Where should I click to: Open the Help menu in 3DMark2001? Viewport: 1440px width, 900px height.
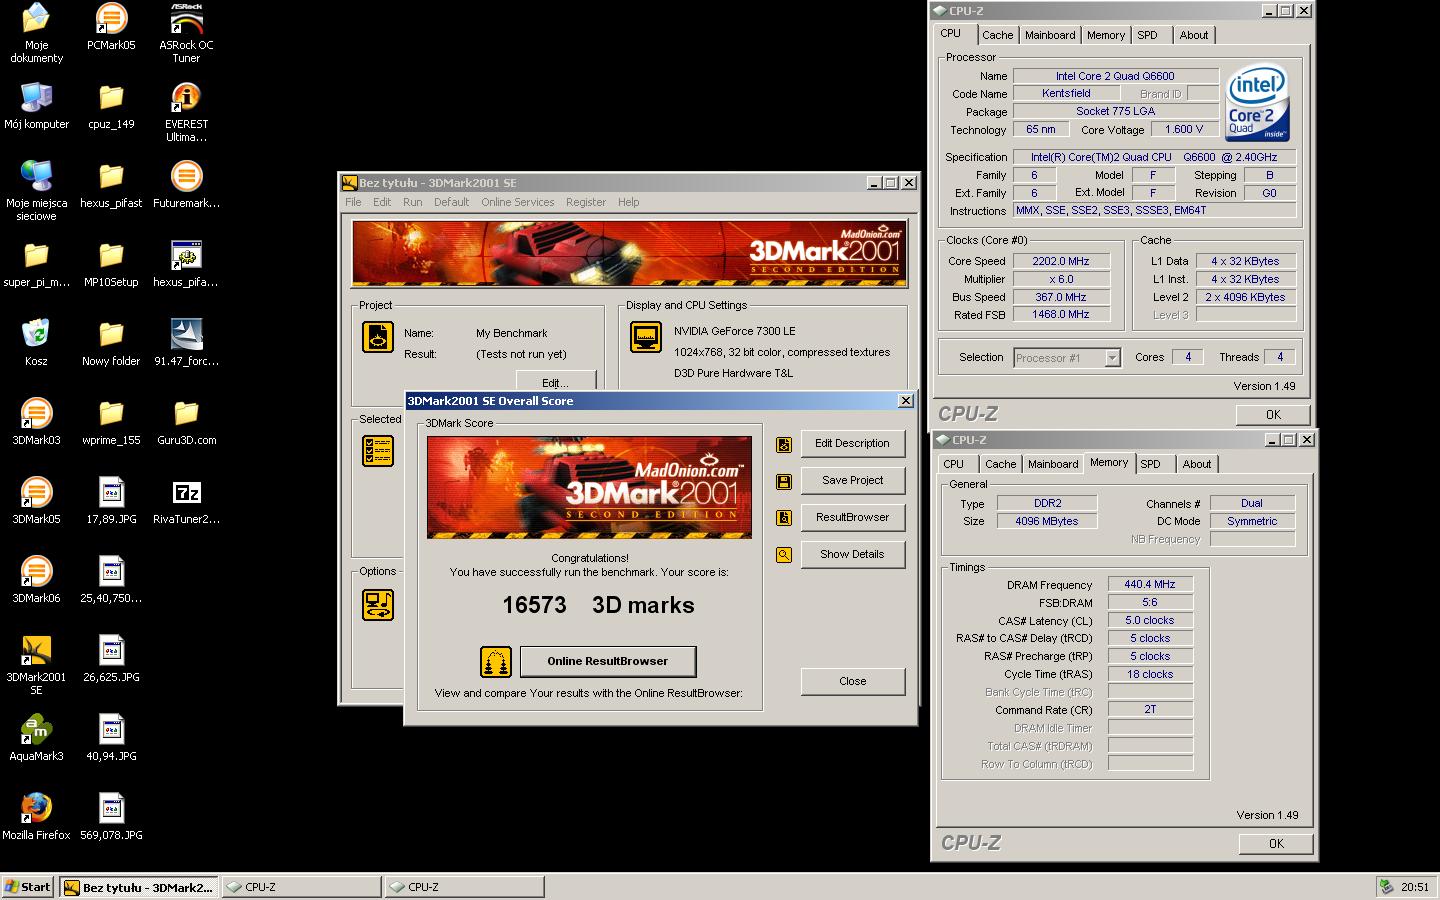[x=628, y=202]
